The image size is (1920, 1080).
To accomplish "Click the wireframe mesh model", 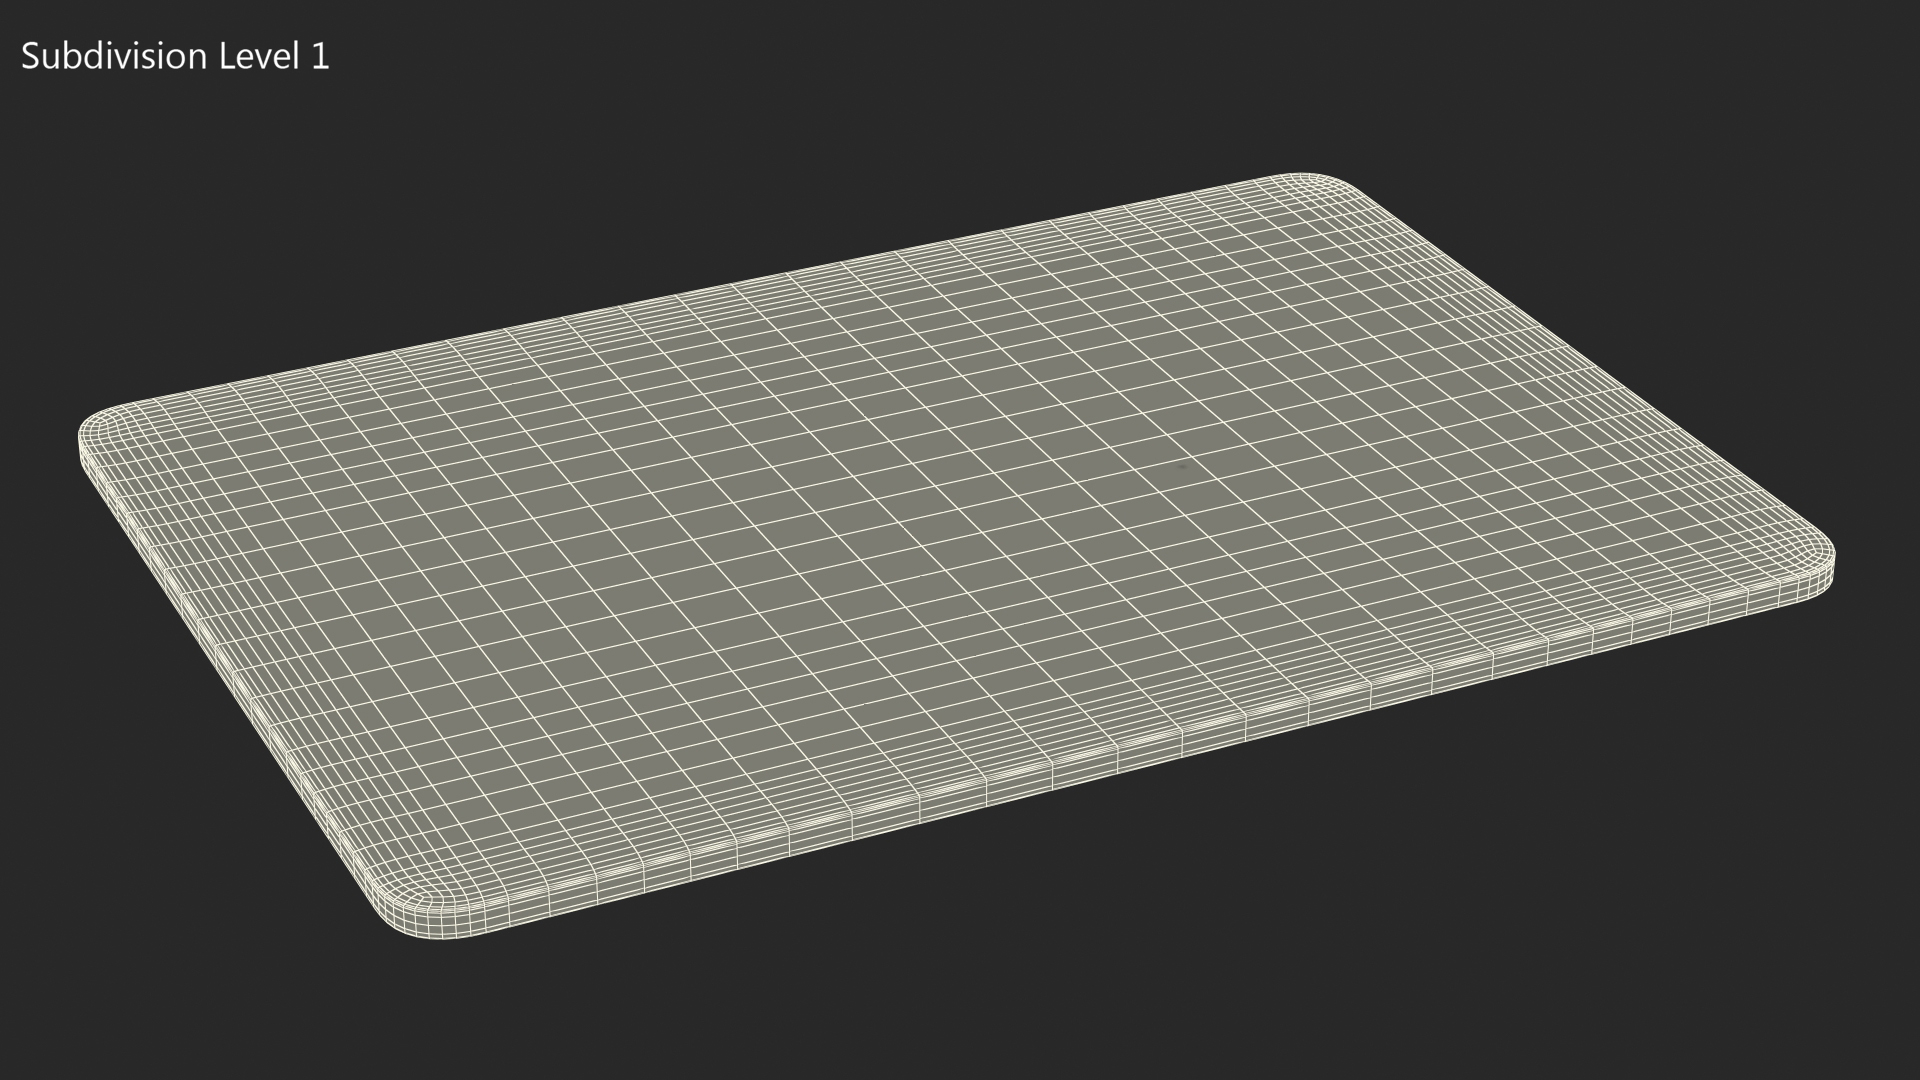I will click(x=957, y=556).
